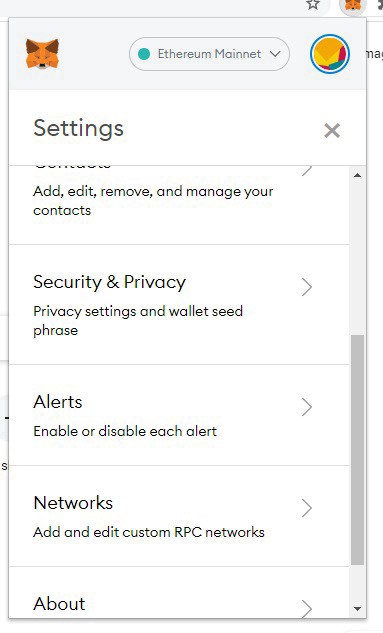
Task: Open Alerts settings
Action: click(179, 415)
